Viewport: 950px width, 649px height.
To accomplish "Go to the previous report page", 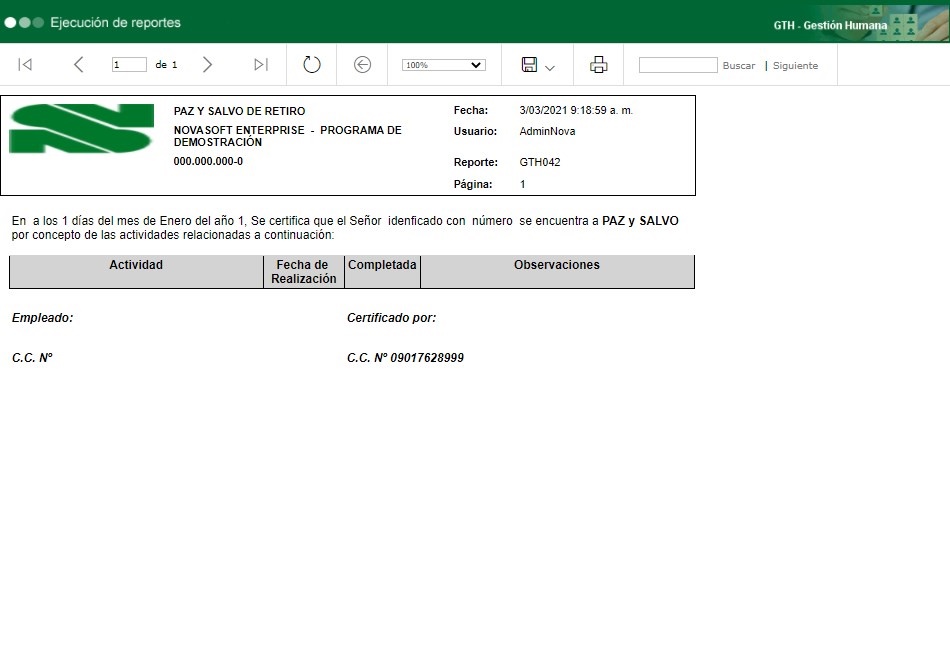I will click(79, 65).
